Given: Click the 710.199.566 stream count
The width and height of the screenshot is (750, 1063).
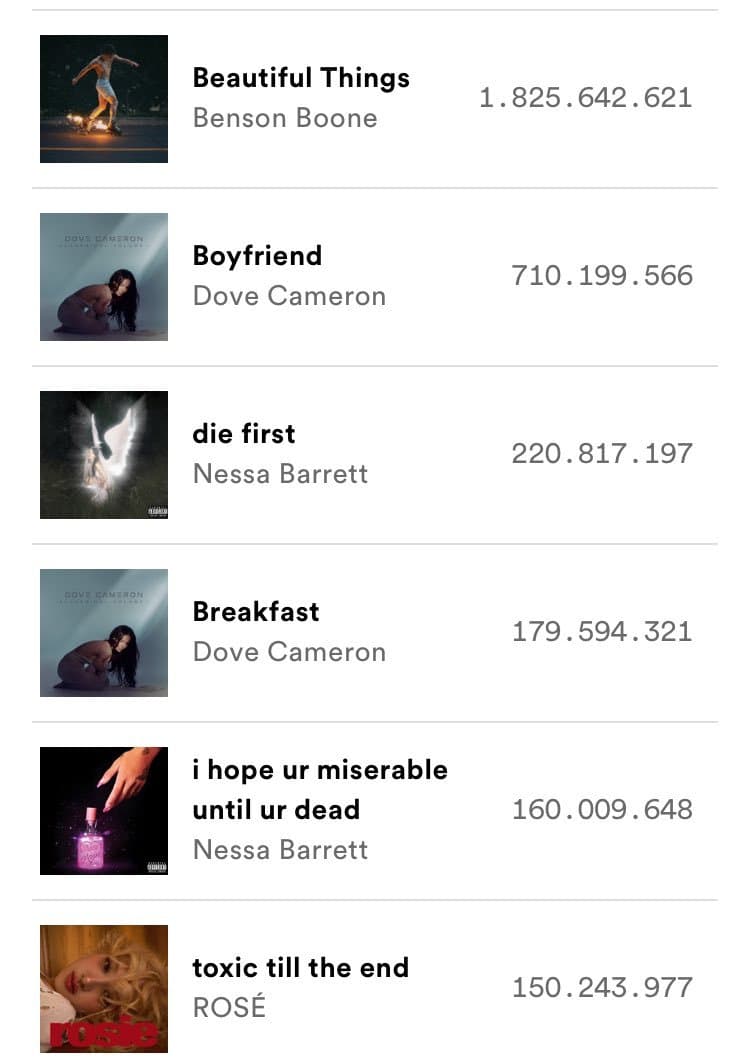Looking at the screenshot, I should tap(602, 276).
